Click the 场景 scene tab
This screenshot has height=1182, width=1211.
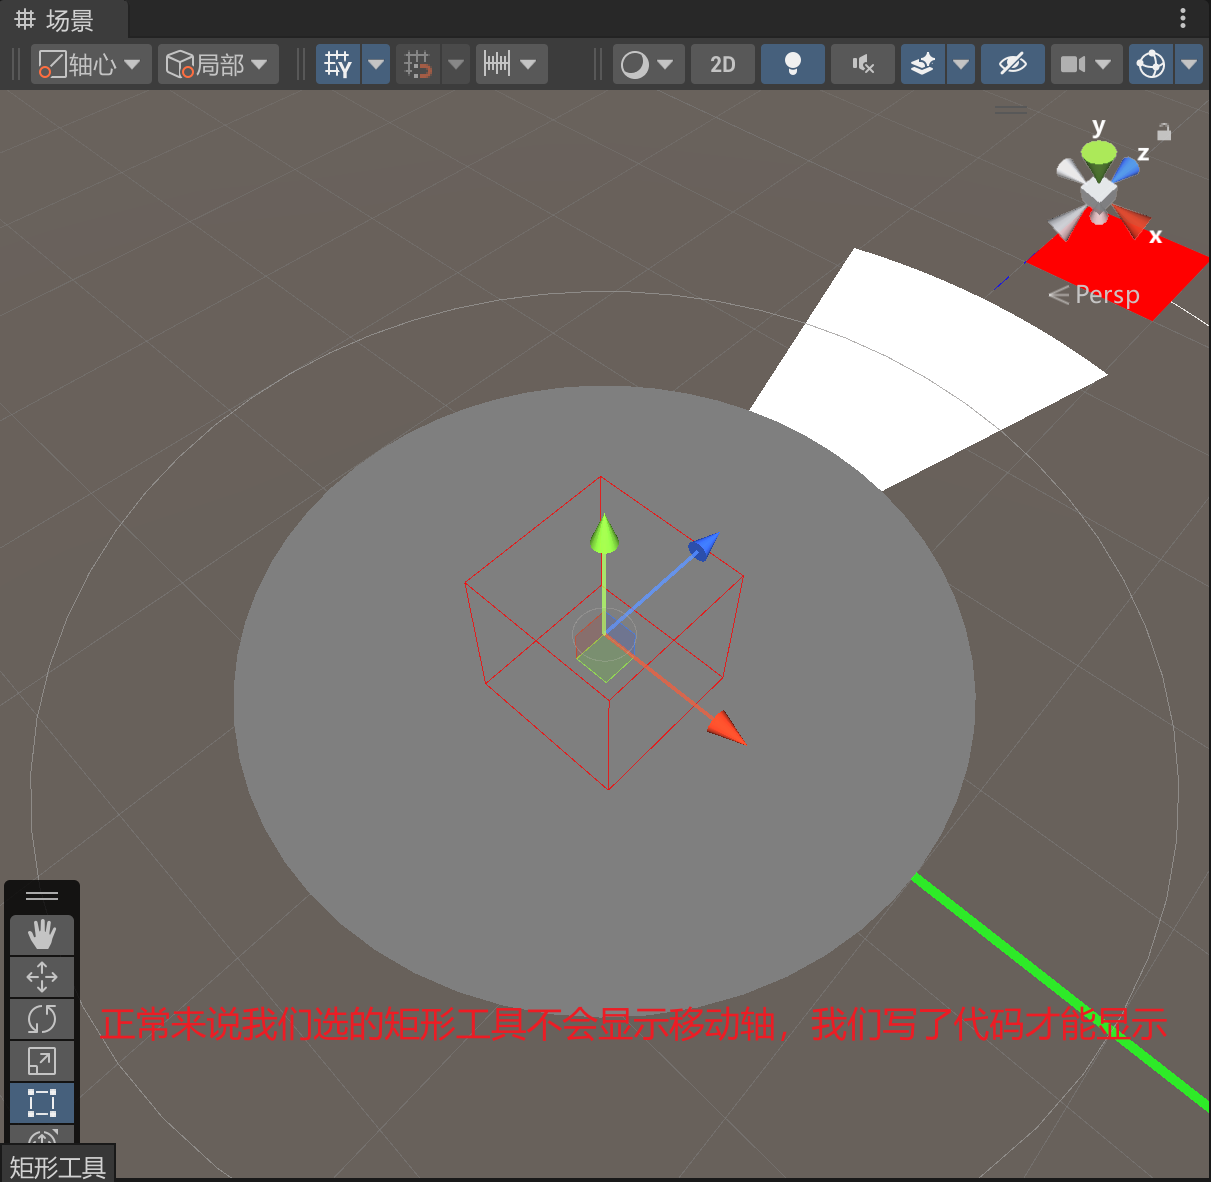56,20
